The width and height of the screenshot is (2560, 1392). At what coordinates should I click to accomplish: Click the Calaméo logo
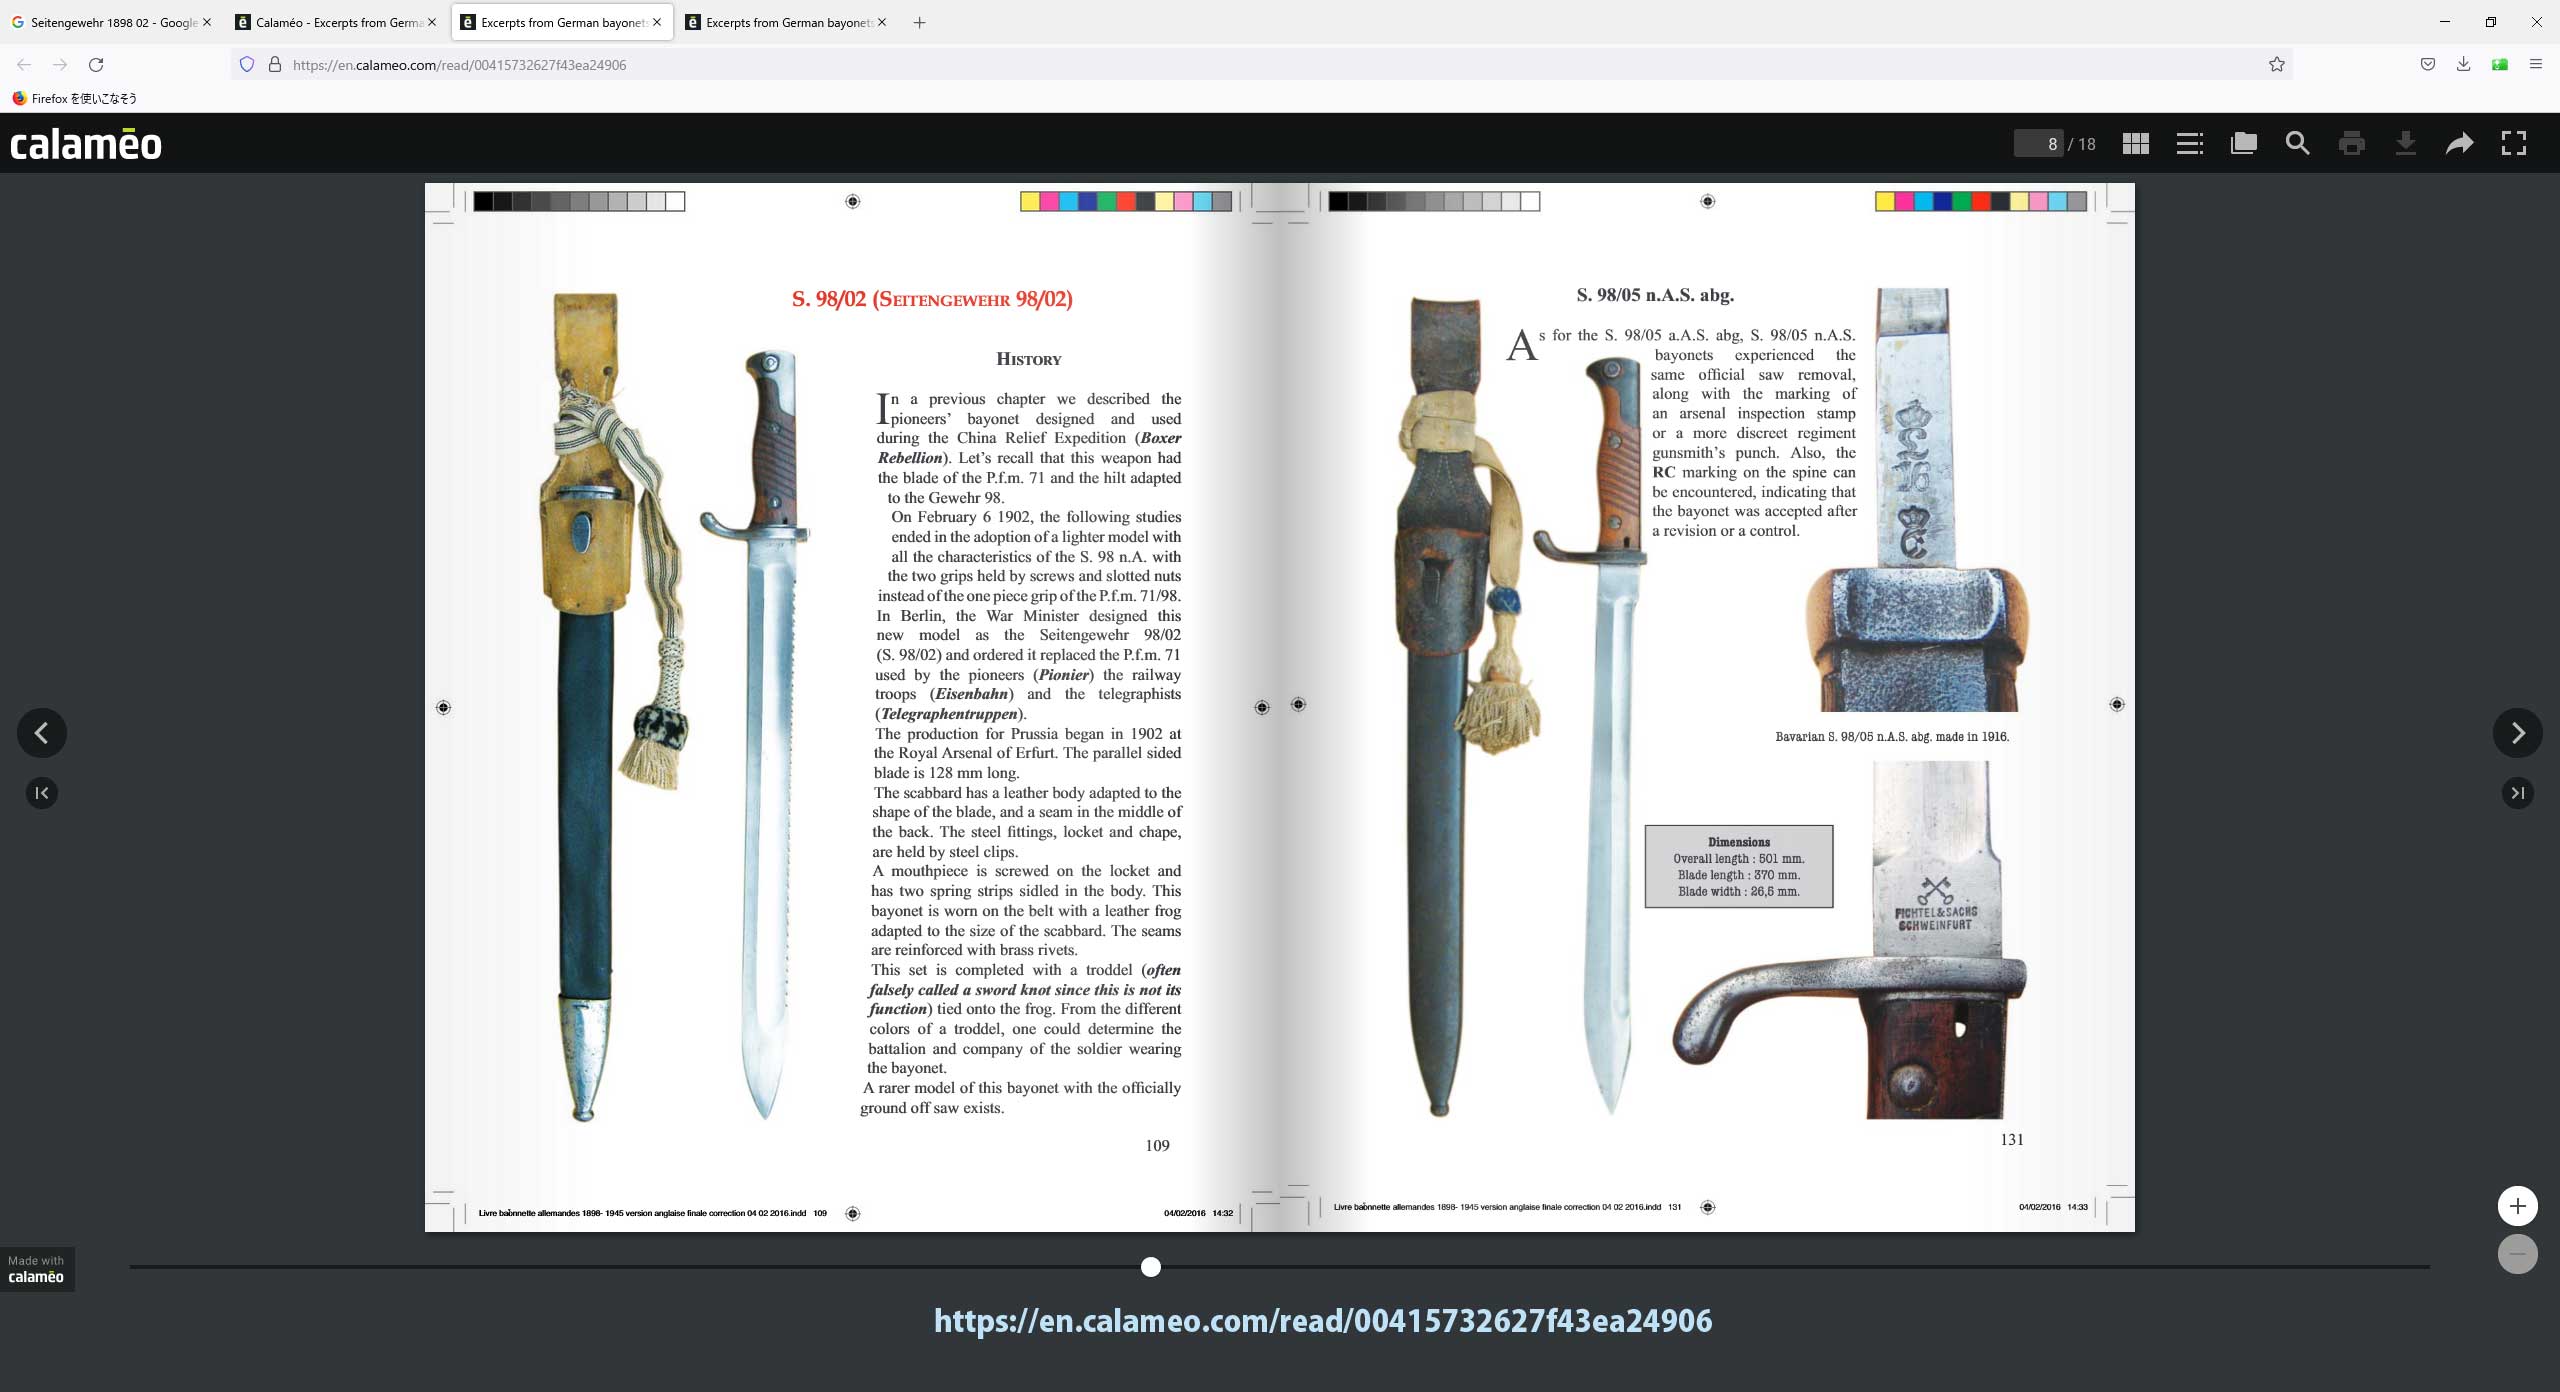tap(86, 144)
